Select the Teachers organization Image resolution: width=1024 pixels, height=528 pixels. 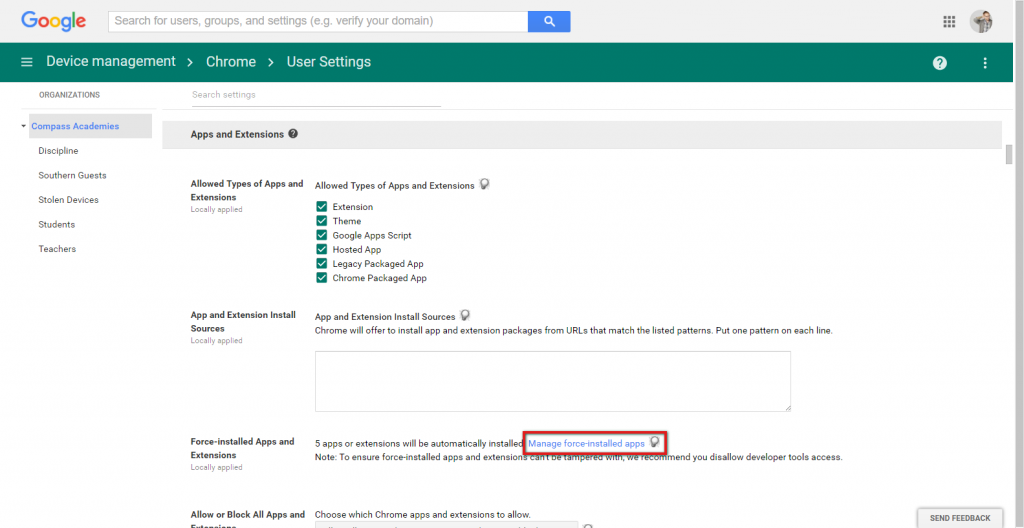click(x=57, y=249)
